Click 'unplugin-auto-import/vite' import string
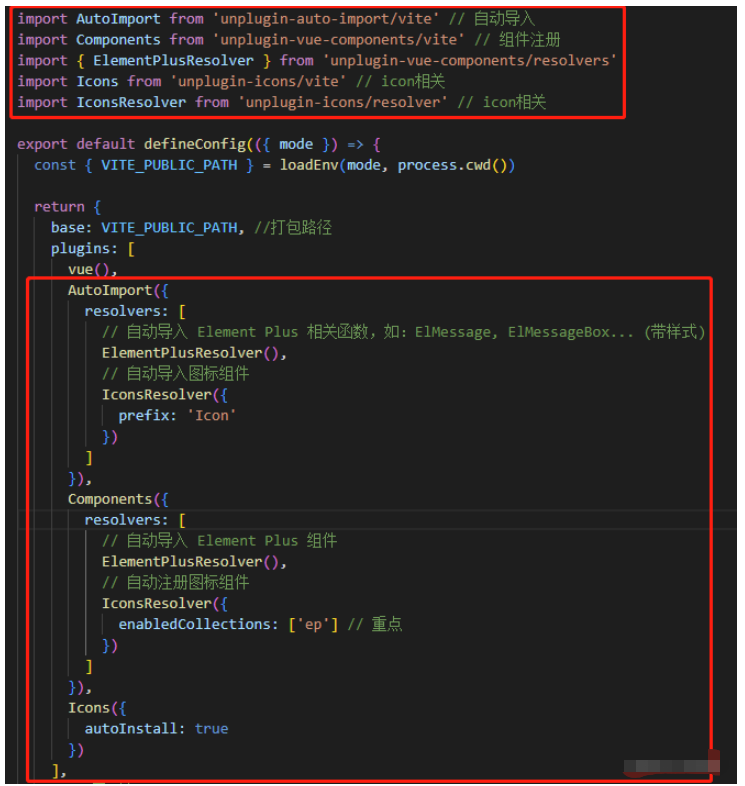Screen dimensions: 745x786 326,19
